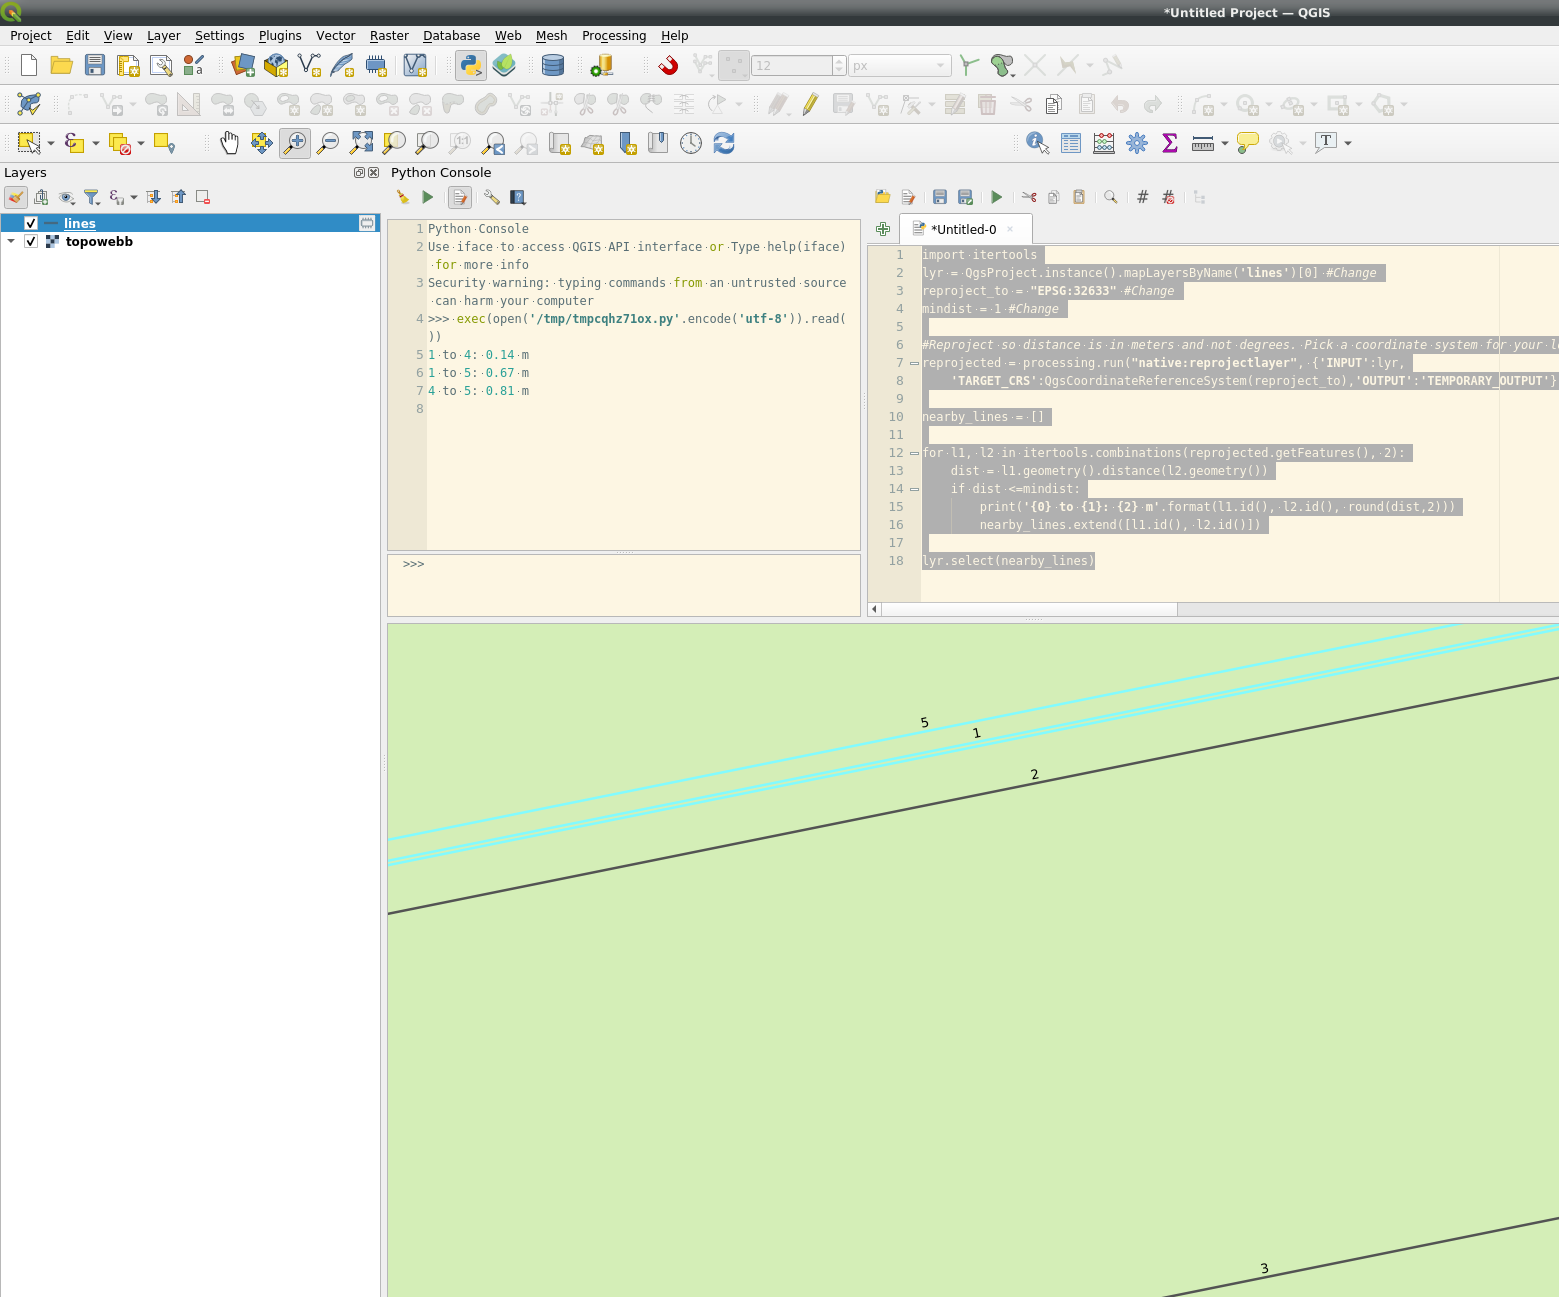
Task: Add a new editor tab with plus icon
Action: click(x=883, y=229)
